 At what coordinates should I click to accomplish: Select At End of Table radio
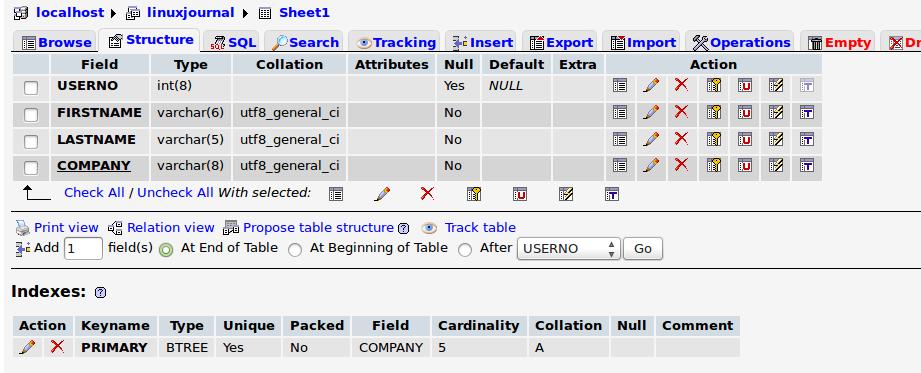point(166,250)
